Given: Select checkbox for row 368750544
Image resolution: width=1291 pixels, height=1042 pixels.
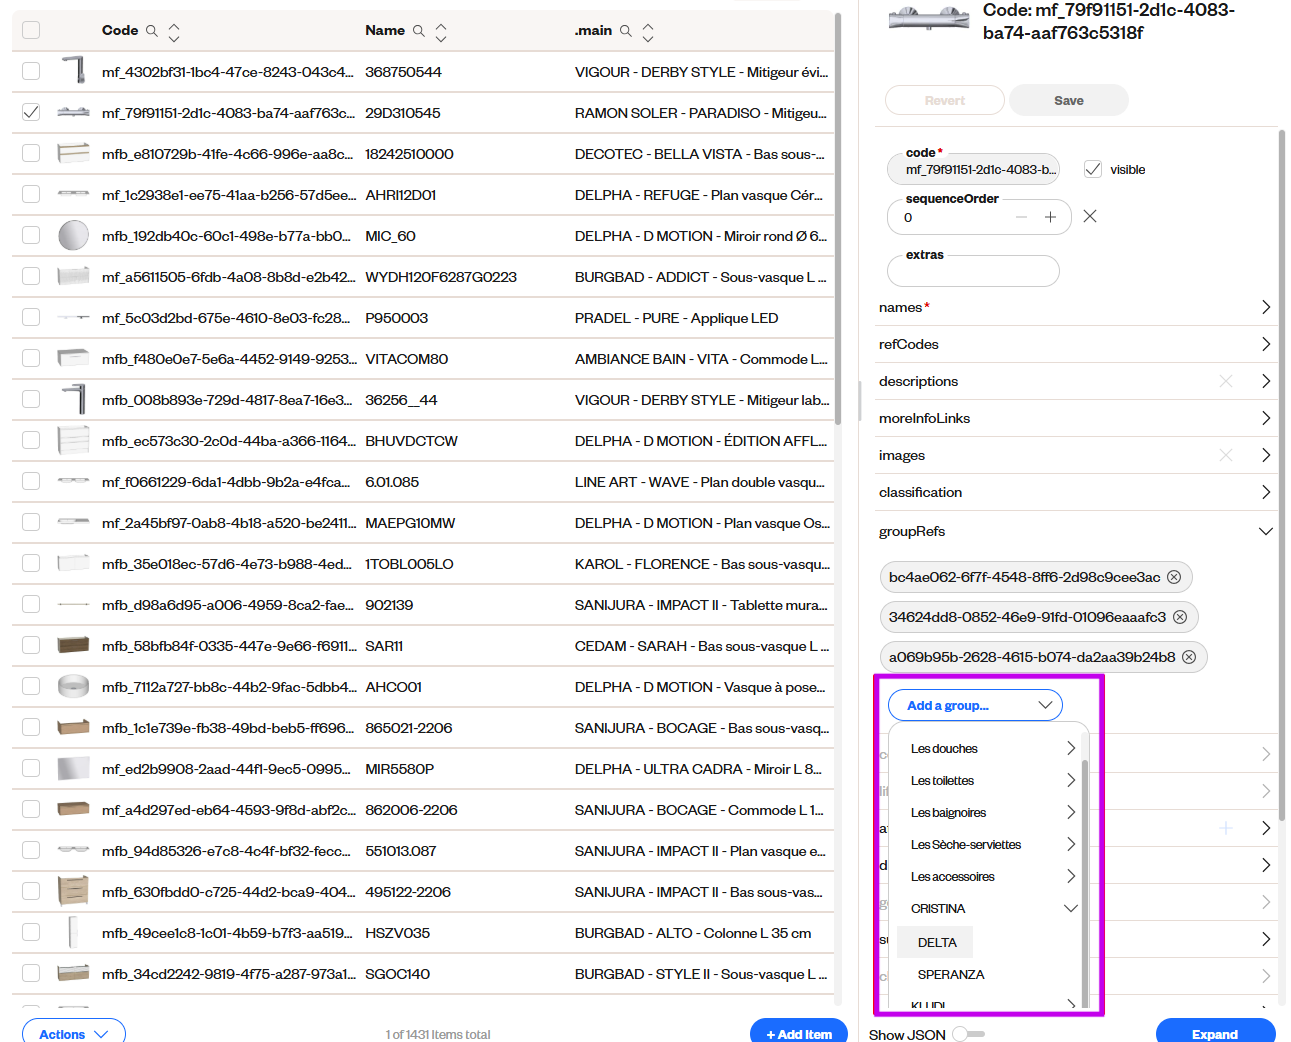Looking at the screenshot, I should 31,71.
